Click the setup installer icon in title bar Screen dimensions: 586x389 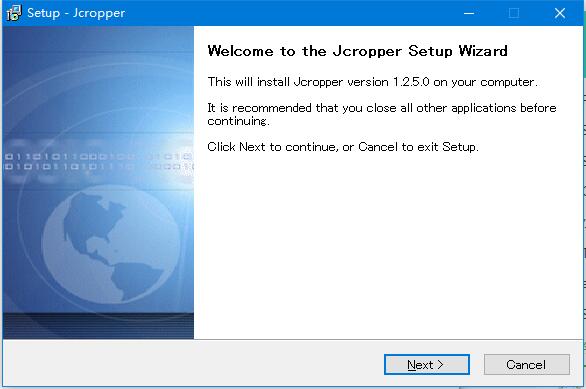pos(14,13)
